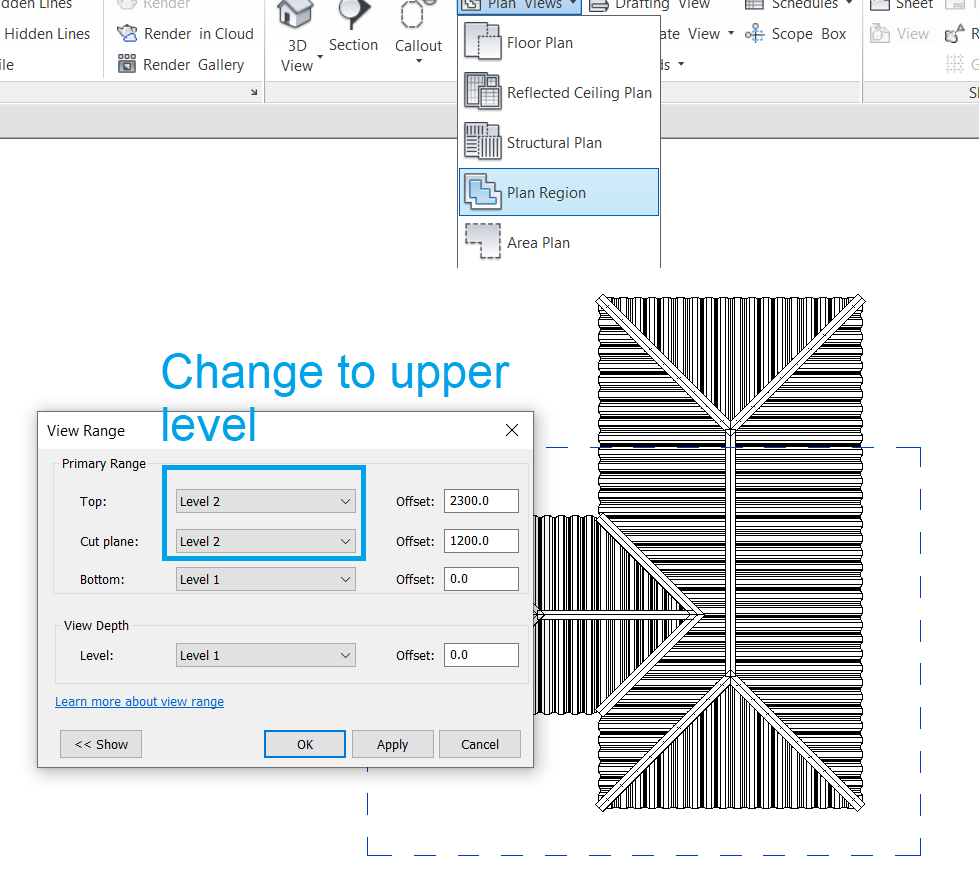Open the view range learning link
The width and height of the screenshot is (979, 891).
point(139,701)
